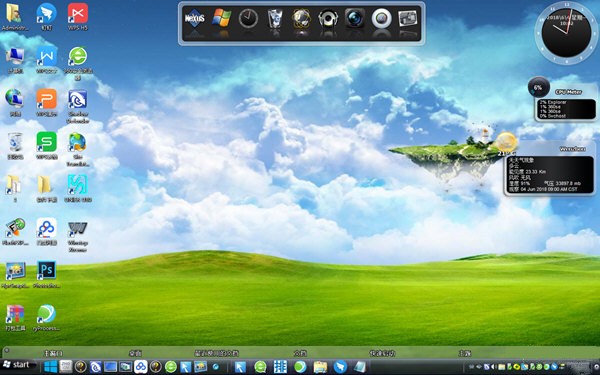Open the Nexus logo in the dock
The height and width of the screenshot is (375, 600).
pyautogui.click(x=194, y=18)
